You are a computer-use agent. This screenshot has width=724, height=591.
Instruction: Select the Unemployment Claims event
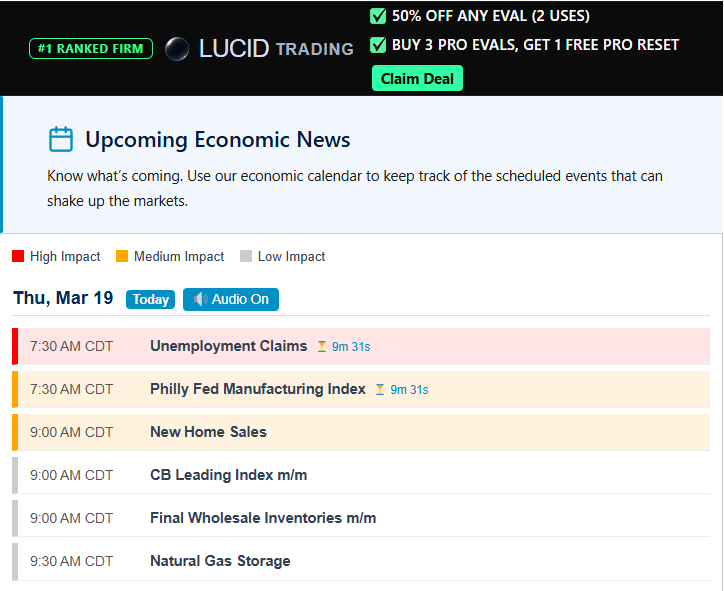[x=361, y=346]
